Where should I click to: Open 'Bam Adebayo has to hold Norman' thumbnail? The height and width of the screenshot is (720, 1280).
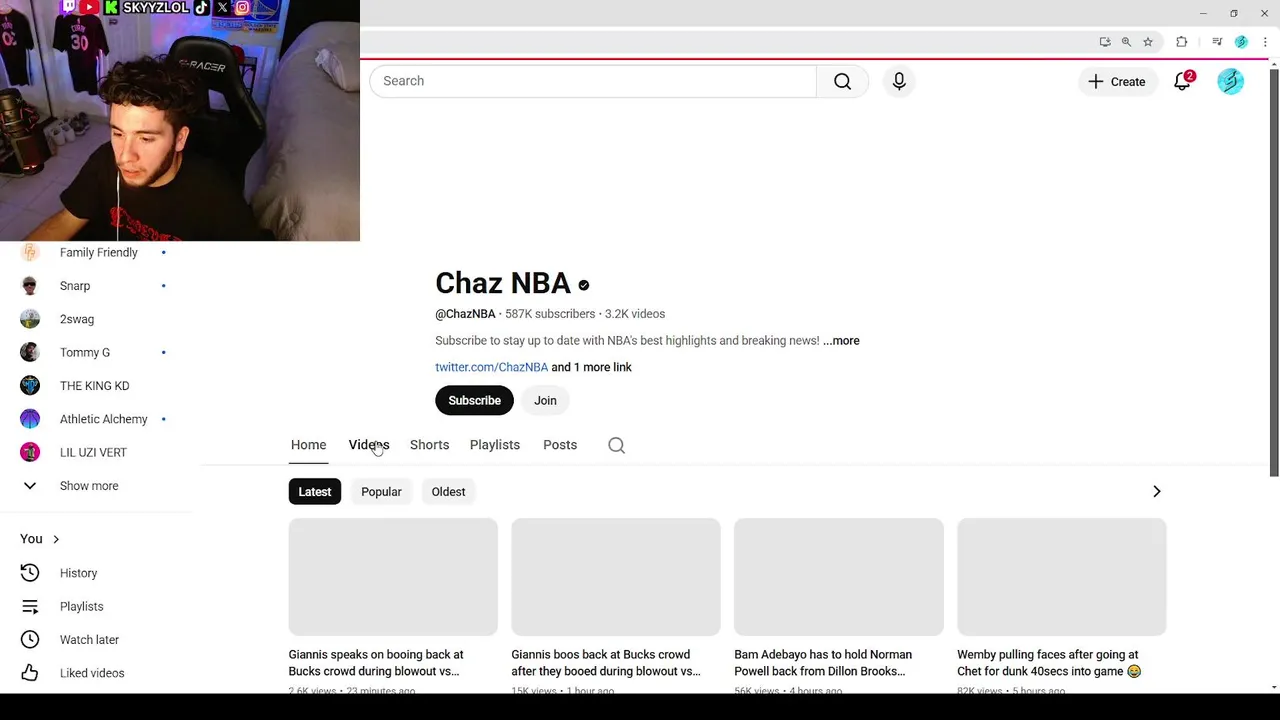(839, 577)
